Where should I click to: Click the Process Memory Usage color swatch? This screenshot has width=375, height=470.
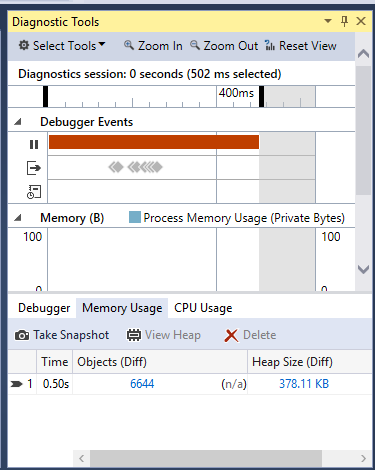[135, 217]
